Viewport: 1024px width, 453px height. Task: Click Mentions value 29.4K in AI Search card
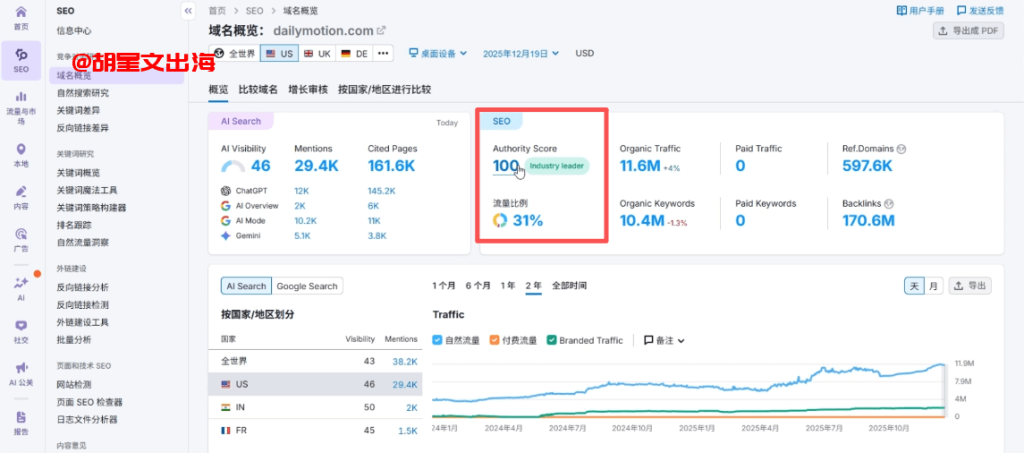tap(317, 166)
